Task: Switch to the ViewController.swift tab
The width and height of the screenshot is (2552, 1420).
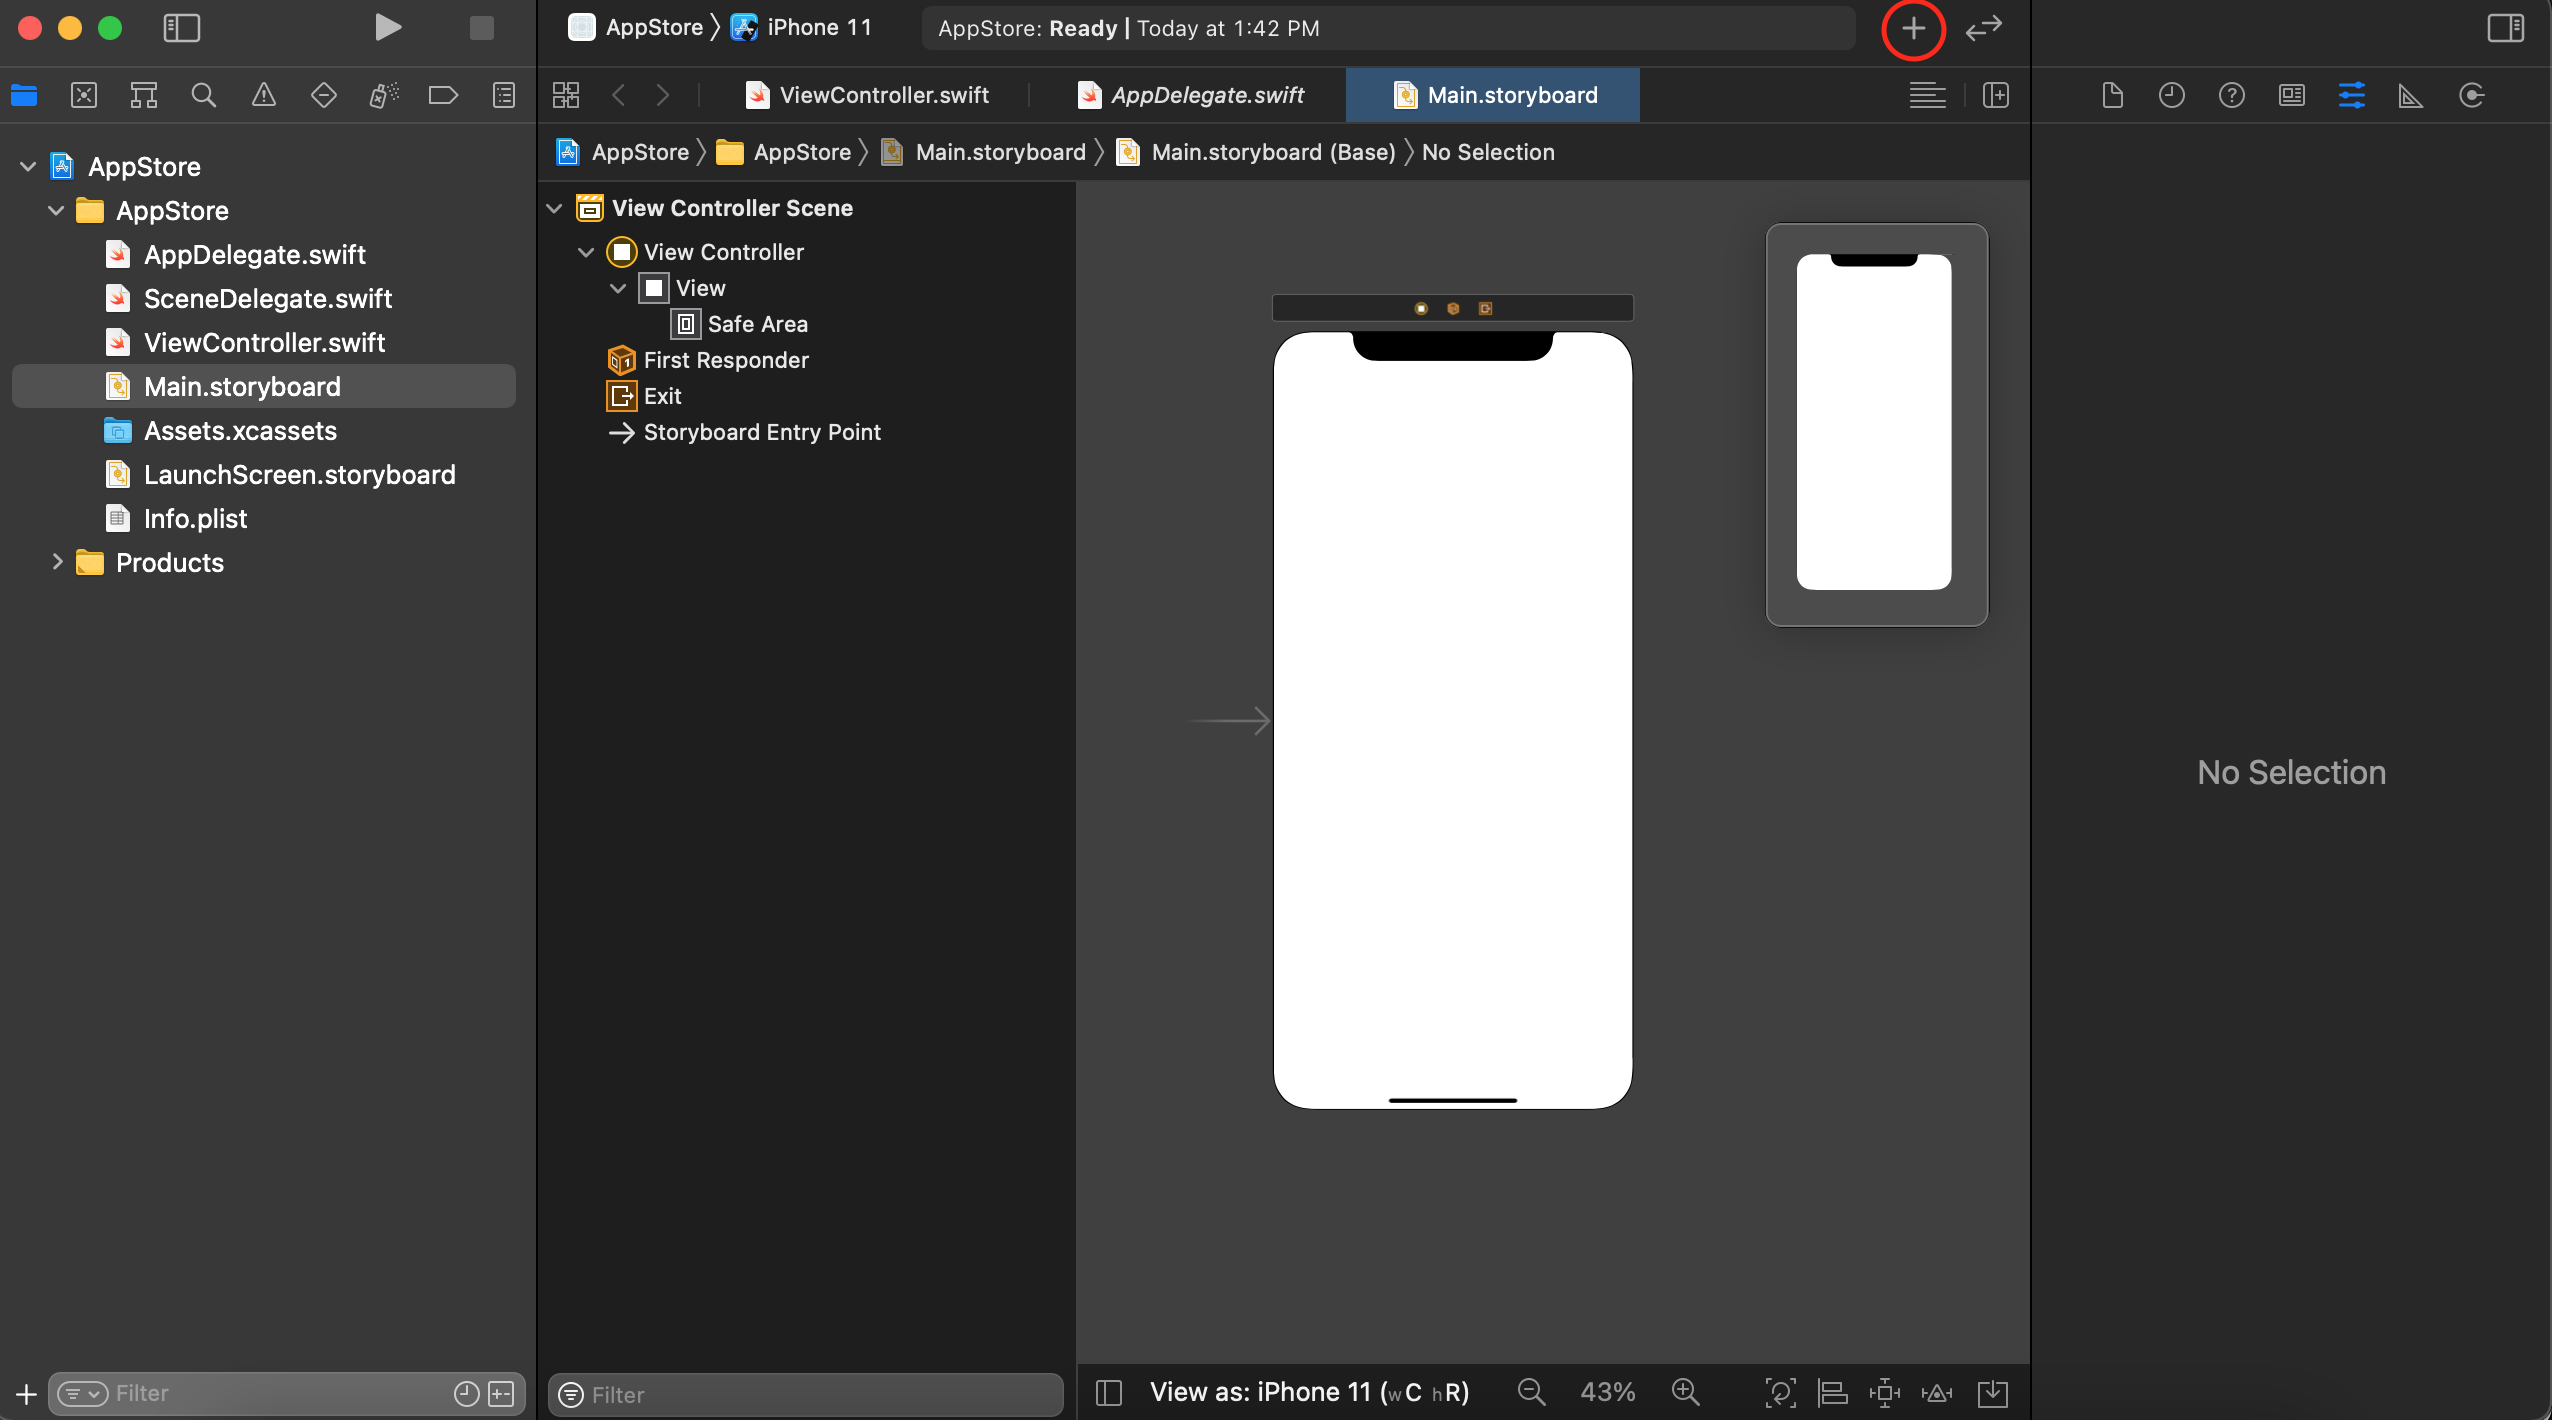Action: click(867, 95)
